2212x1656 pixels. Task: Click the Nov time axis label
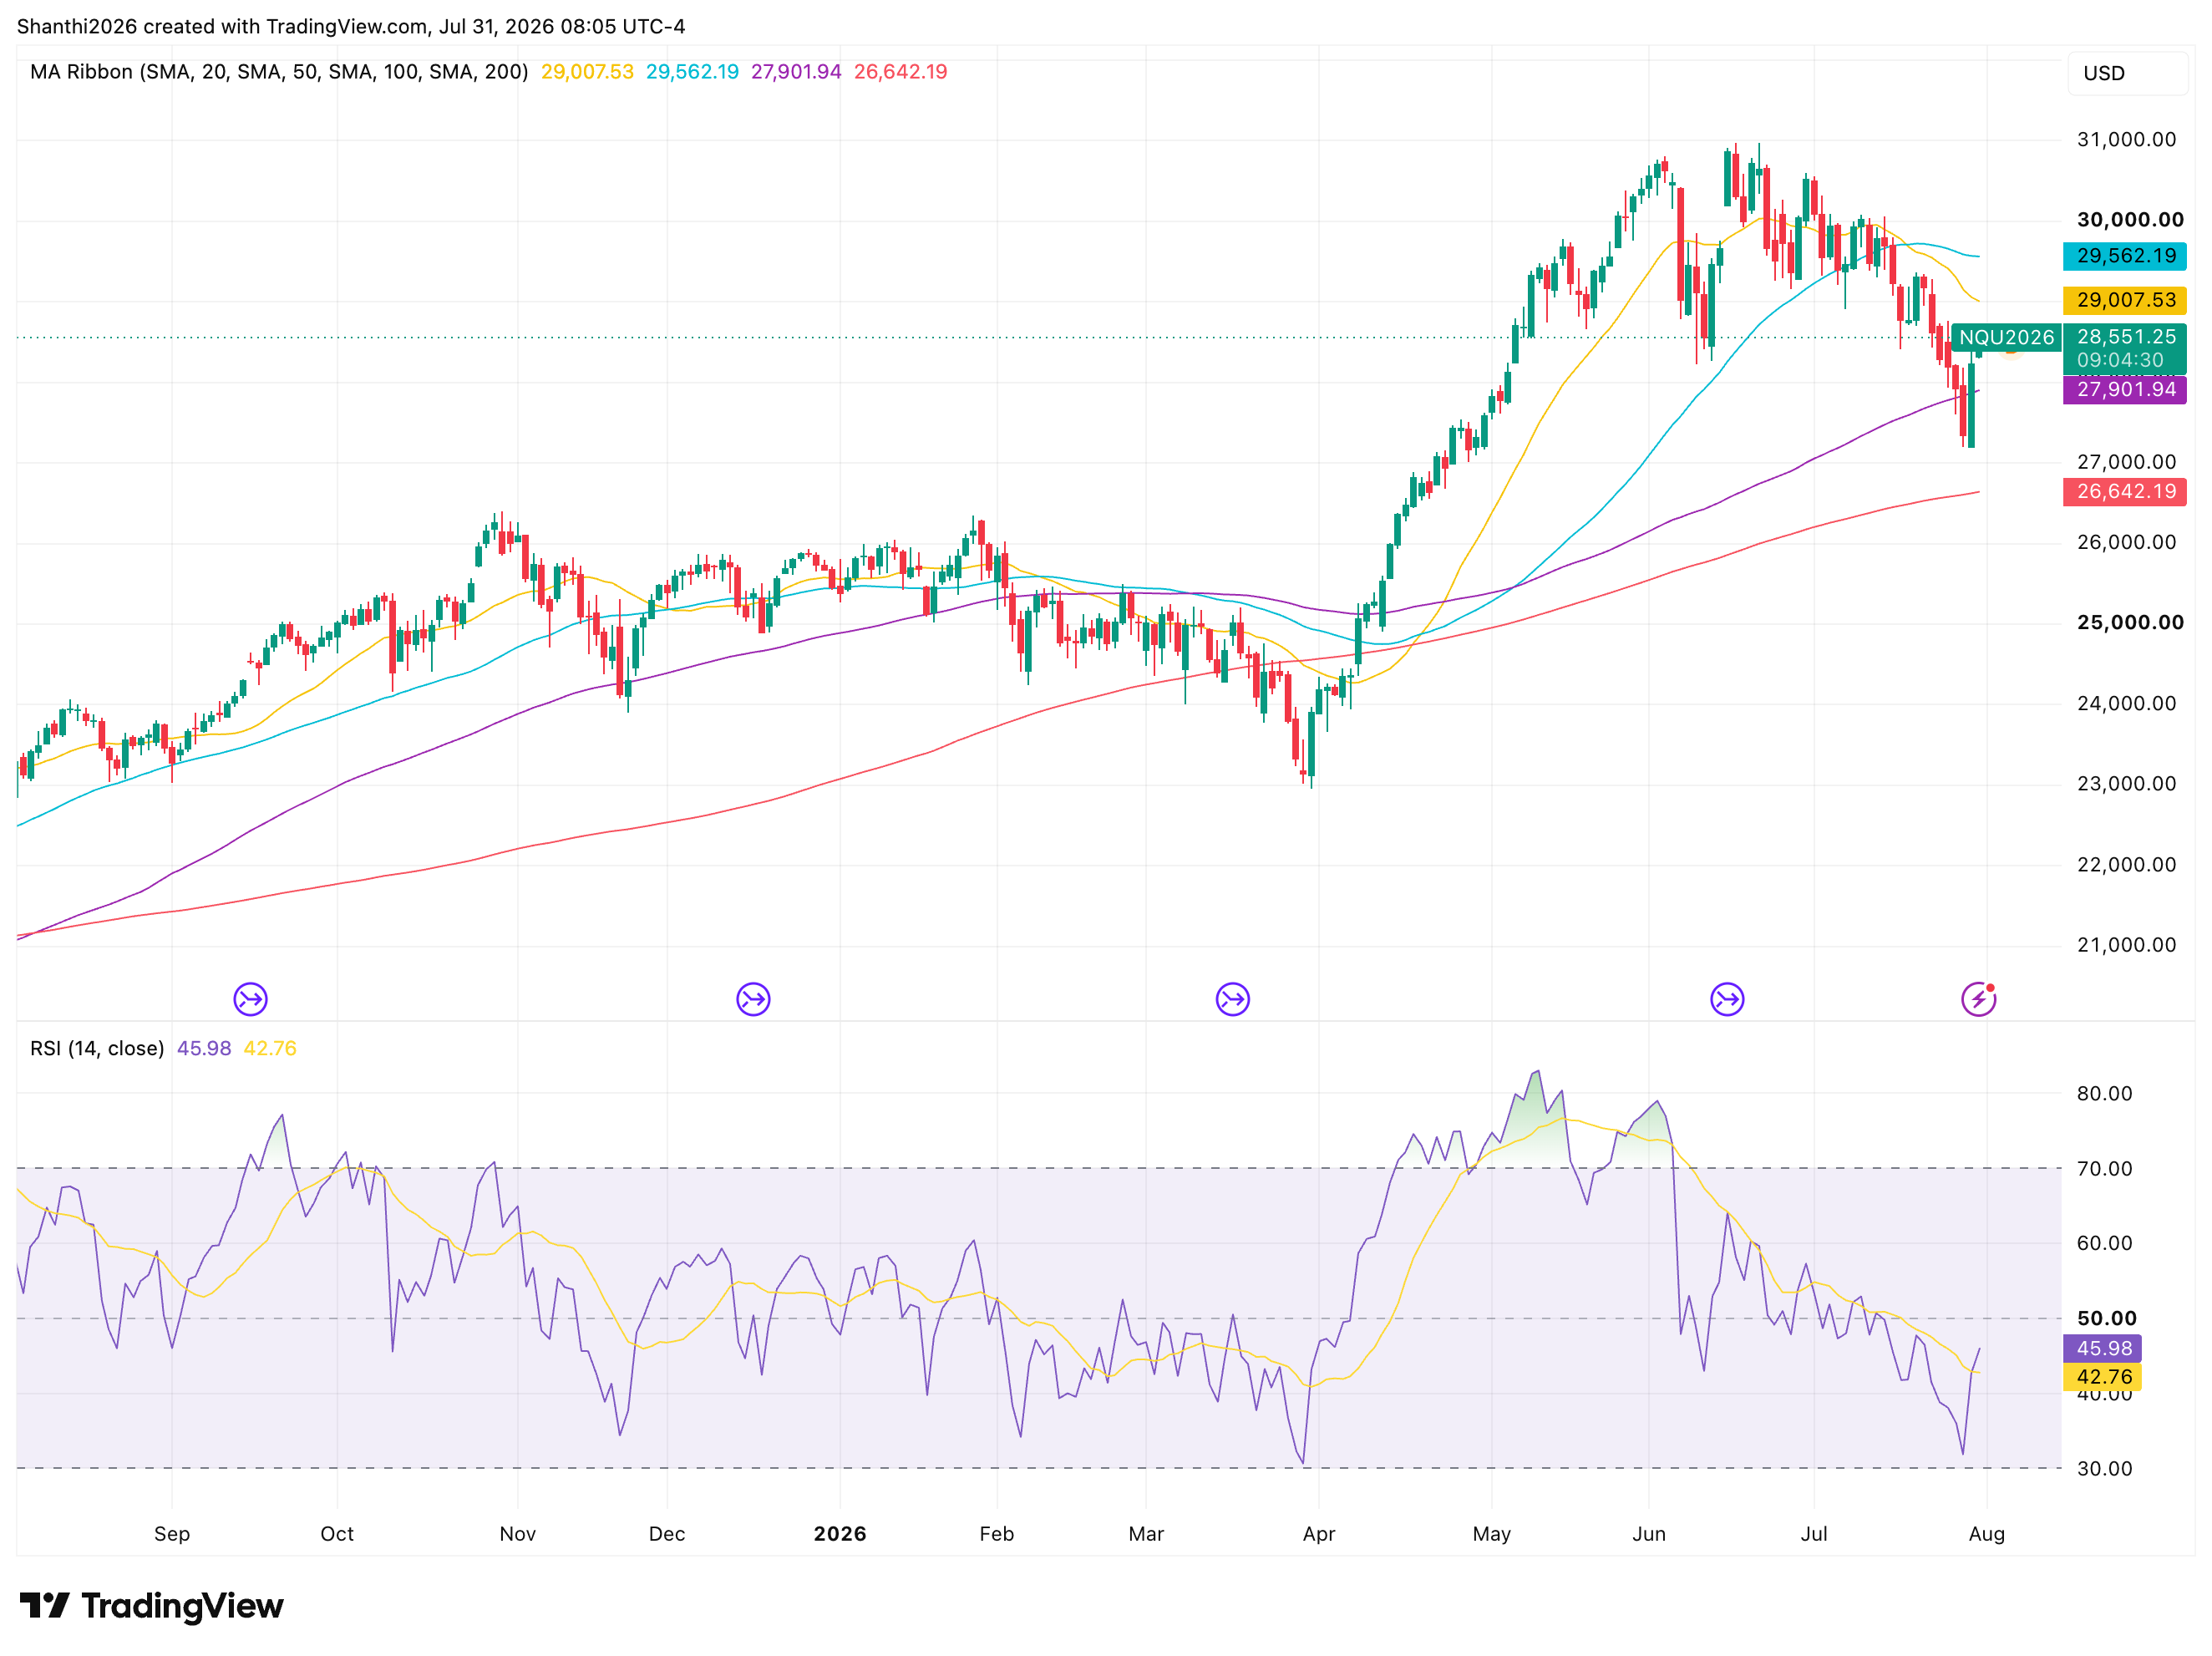click(x=518, y=1534)
